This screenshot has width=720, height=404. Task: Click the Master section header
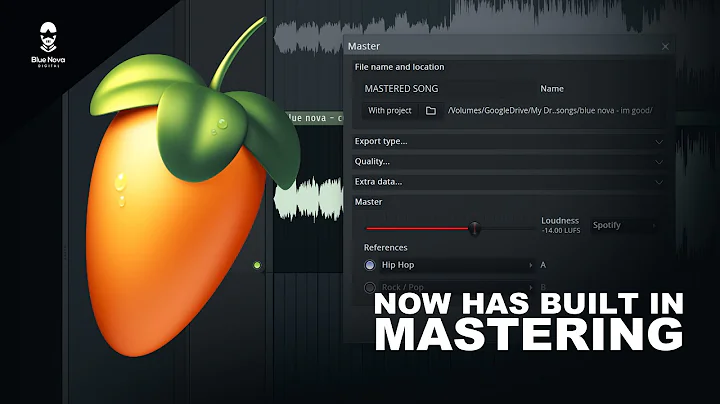(x=368, y=202)
